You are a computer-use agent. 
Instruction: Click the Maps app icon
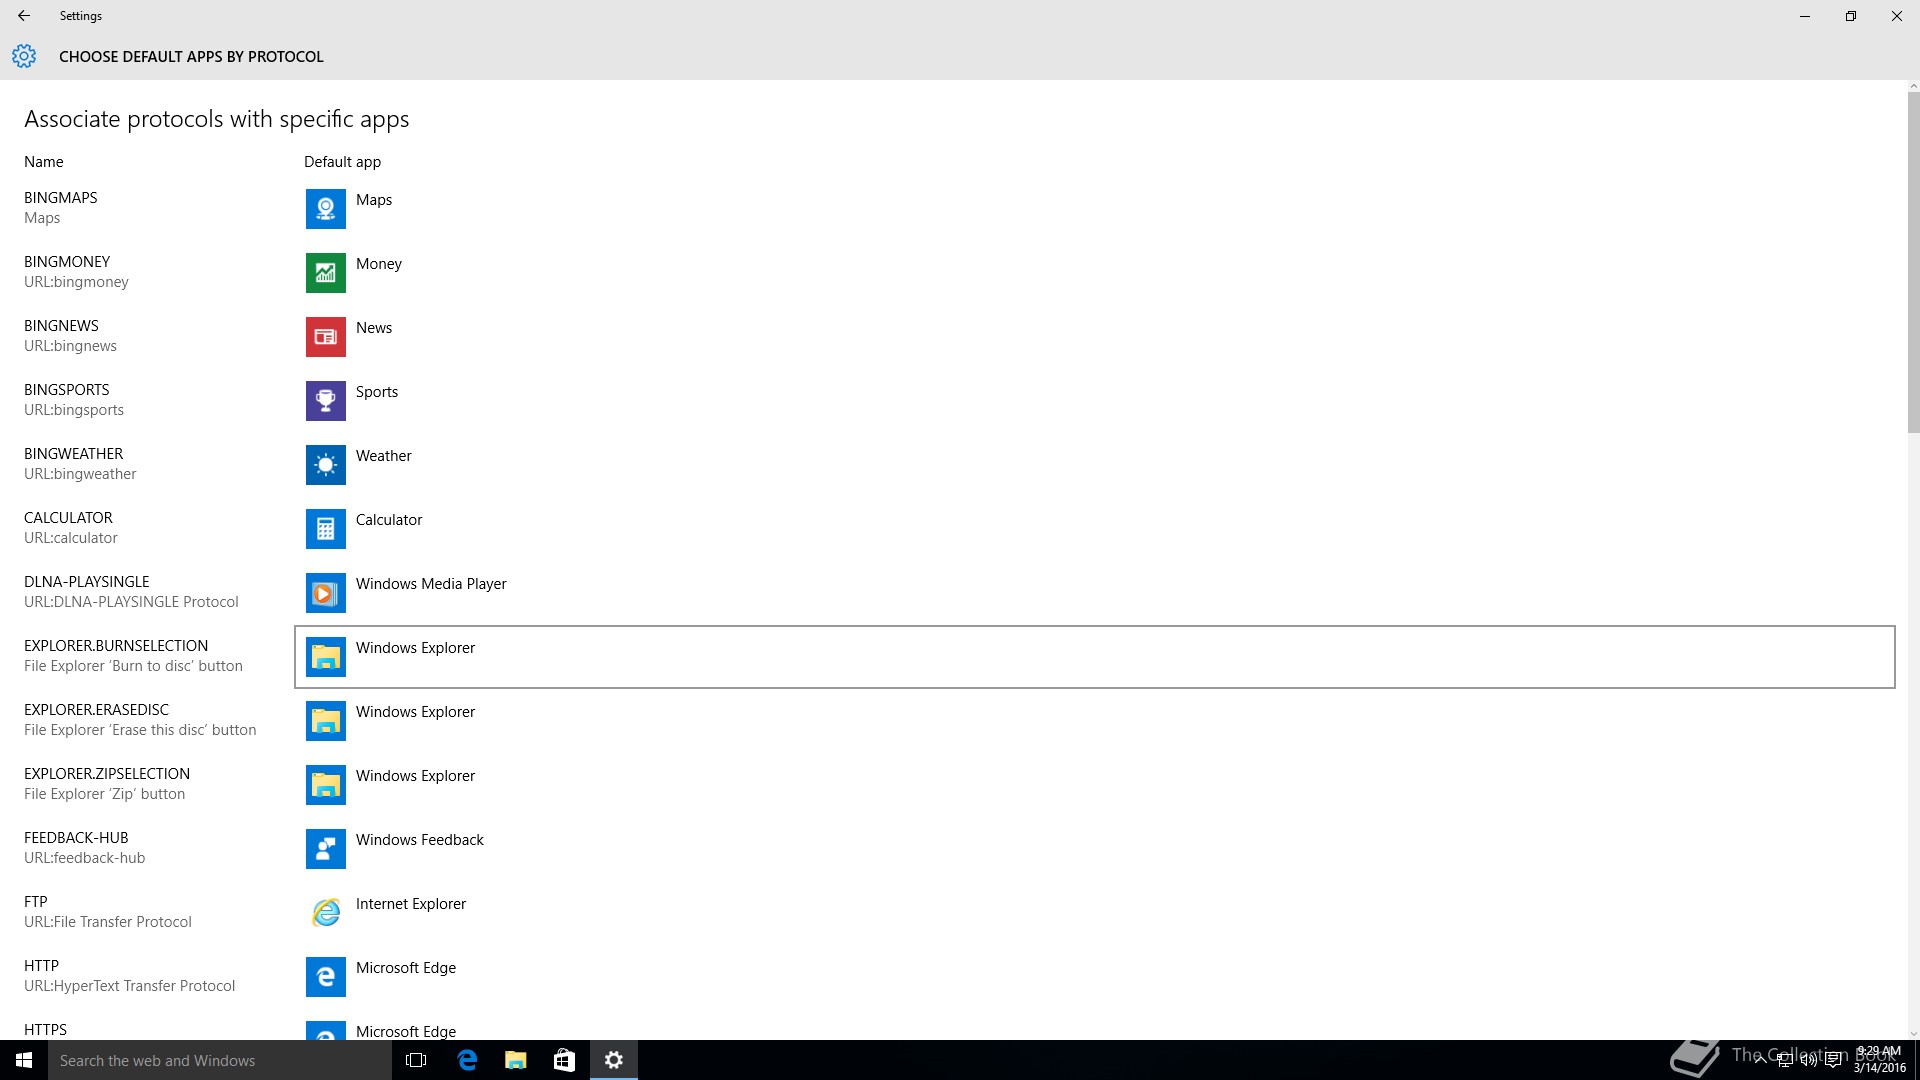pyautogui.click(x=325, y=209)
